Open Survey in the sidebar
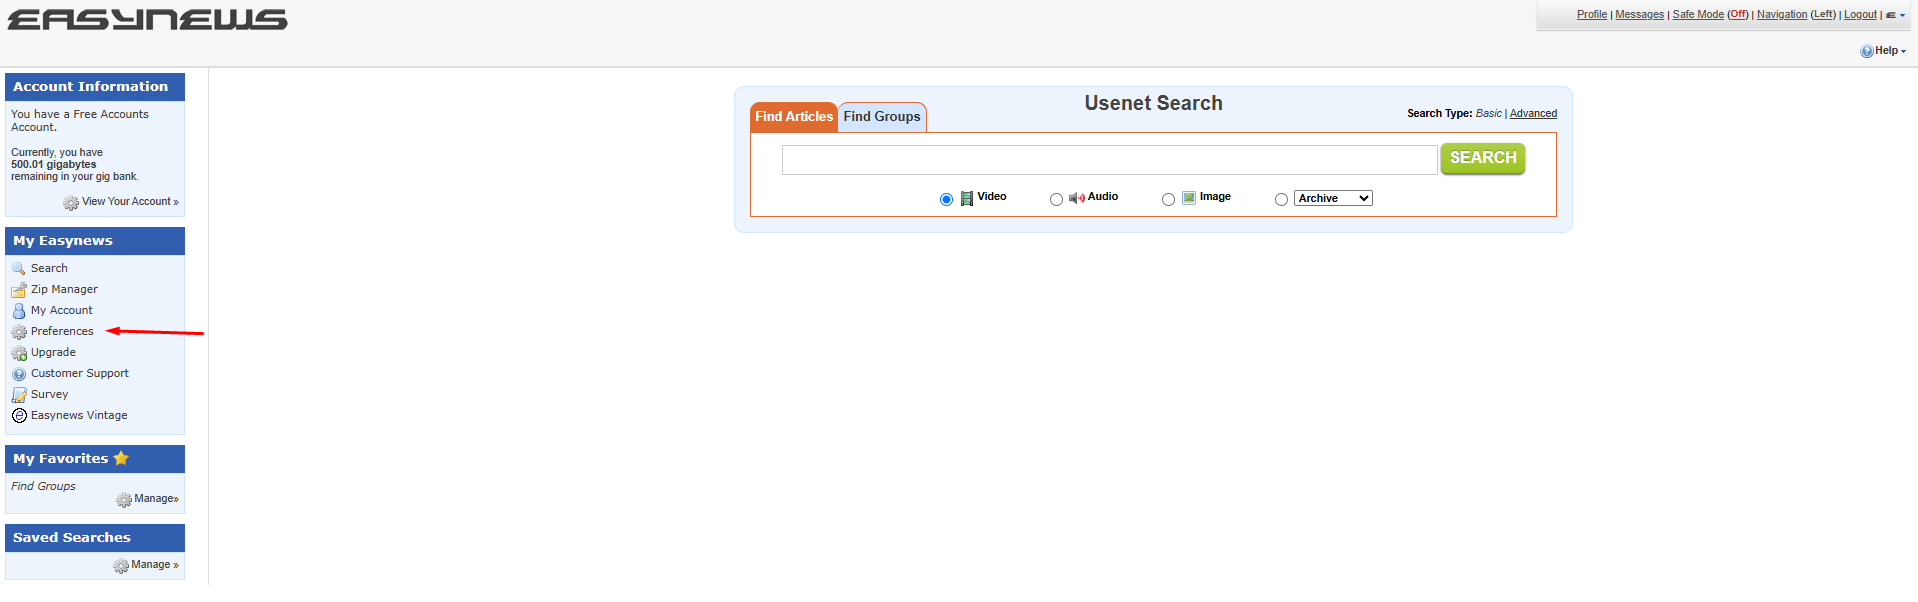The image size is (1918, 602). (x=49, y=395)
